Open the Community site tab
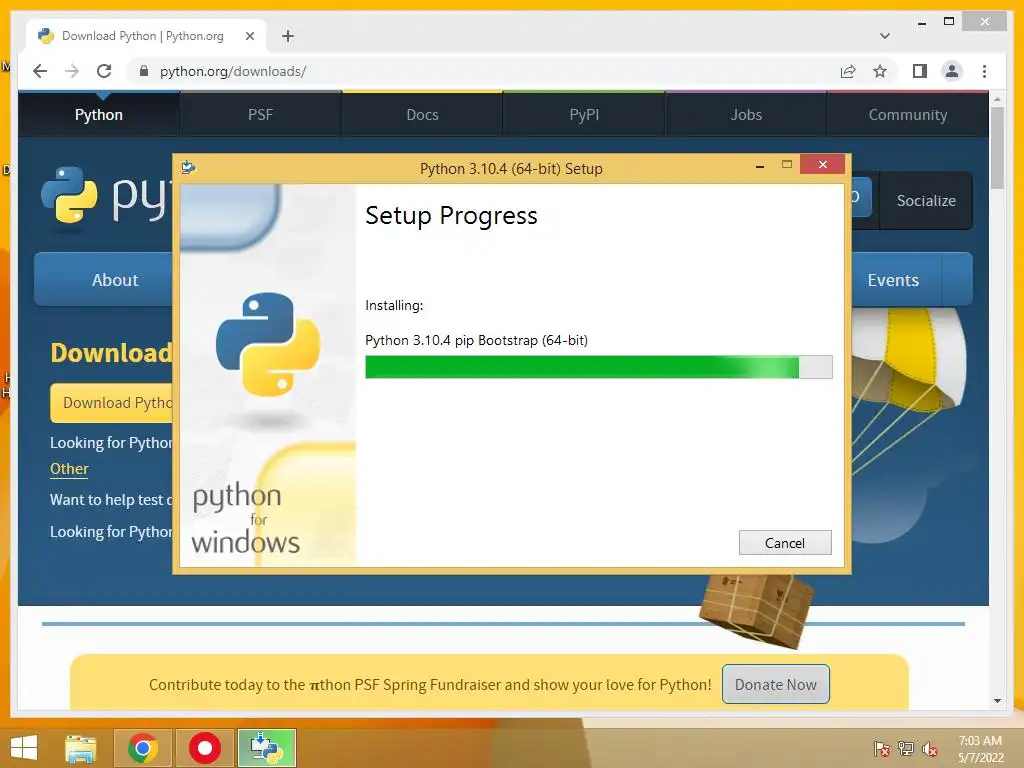The width and height of the screenshot is (1024, 768). pyautogui.click(x=908, y=114)
